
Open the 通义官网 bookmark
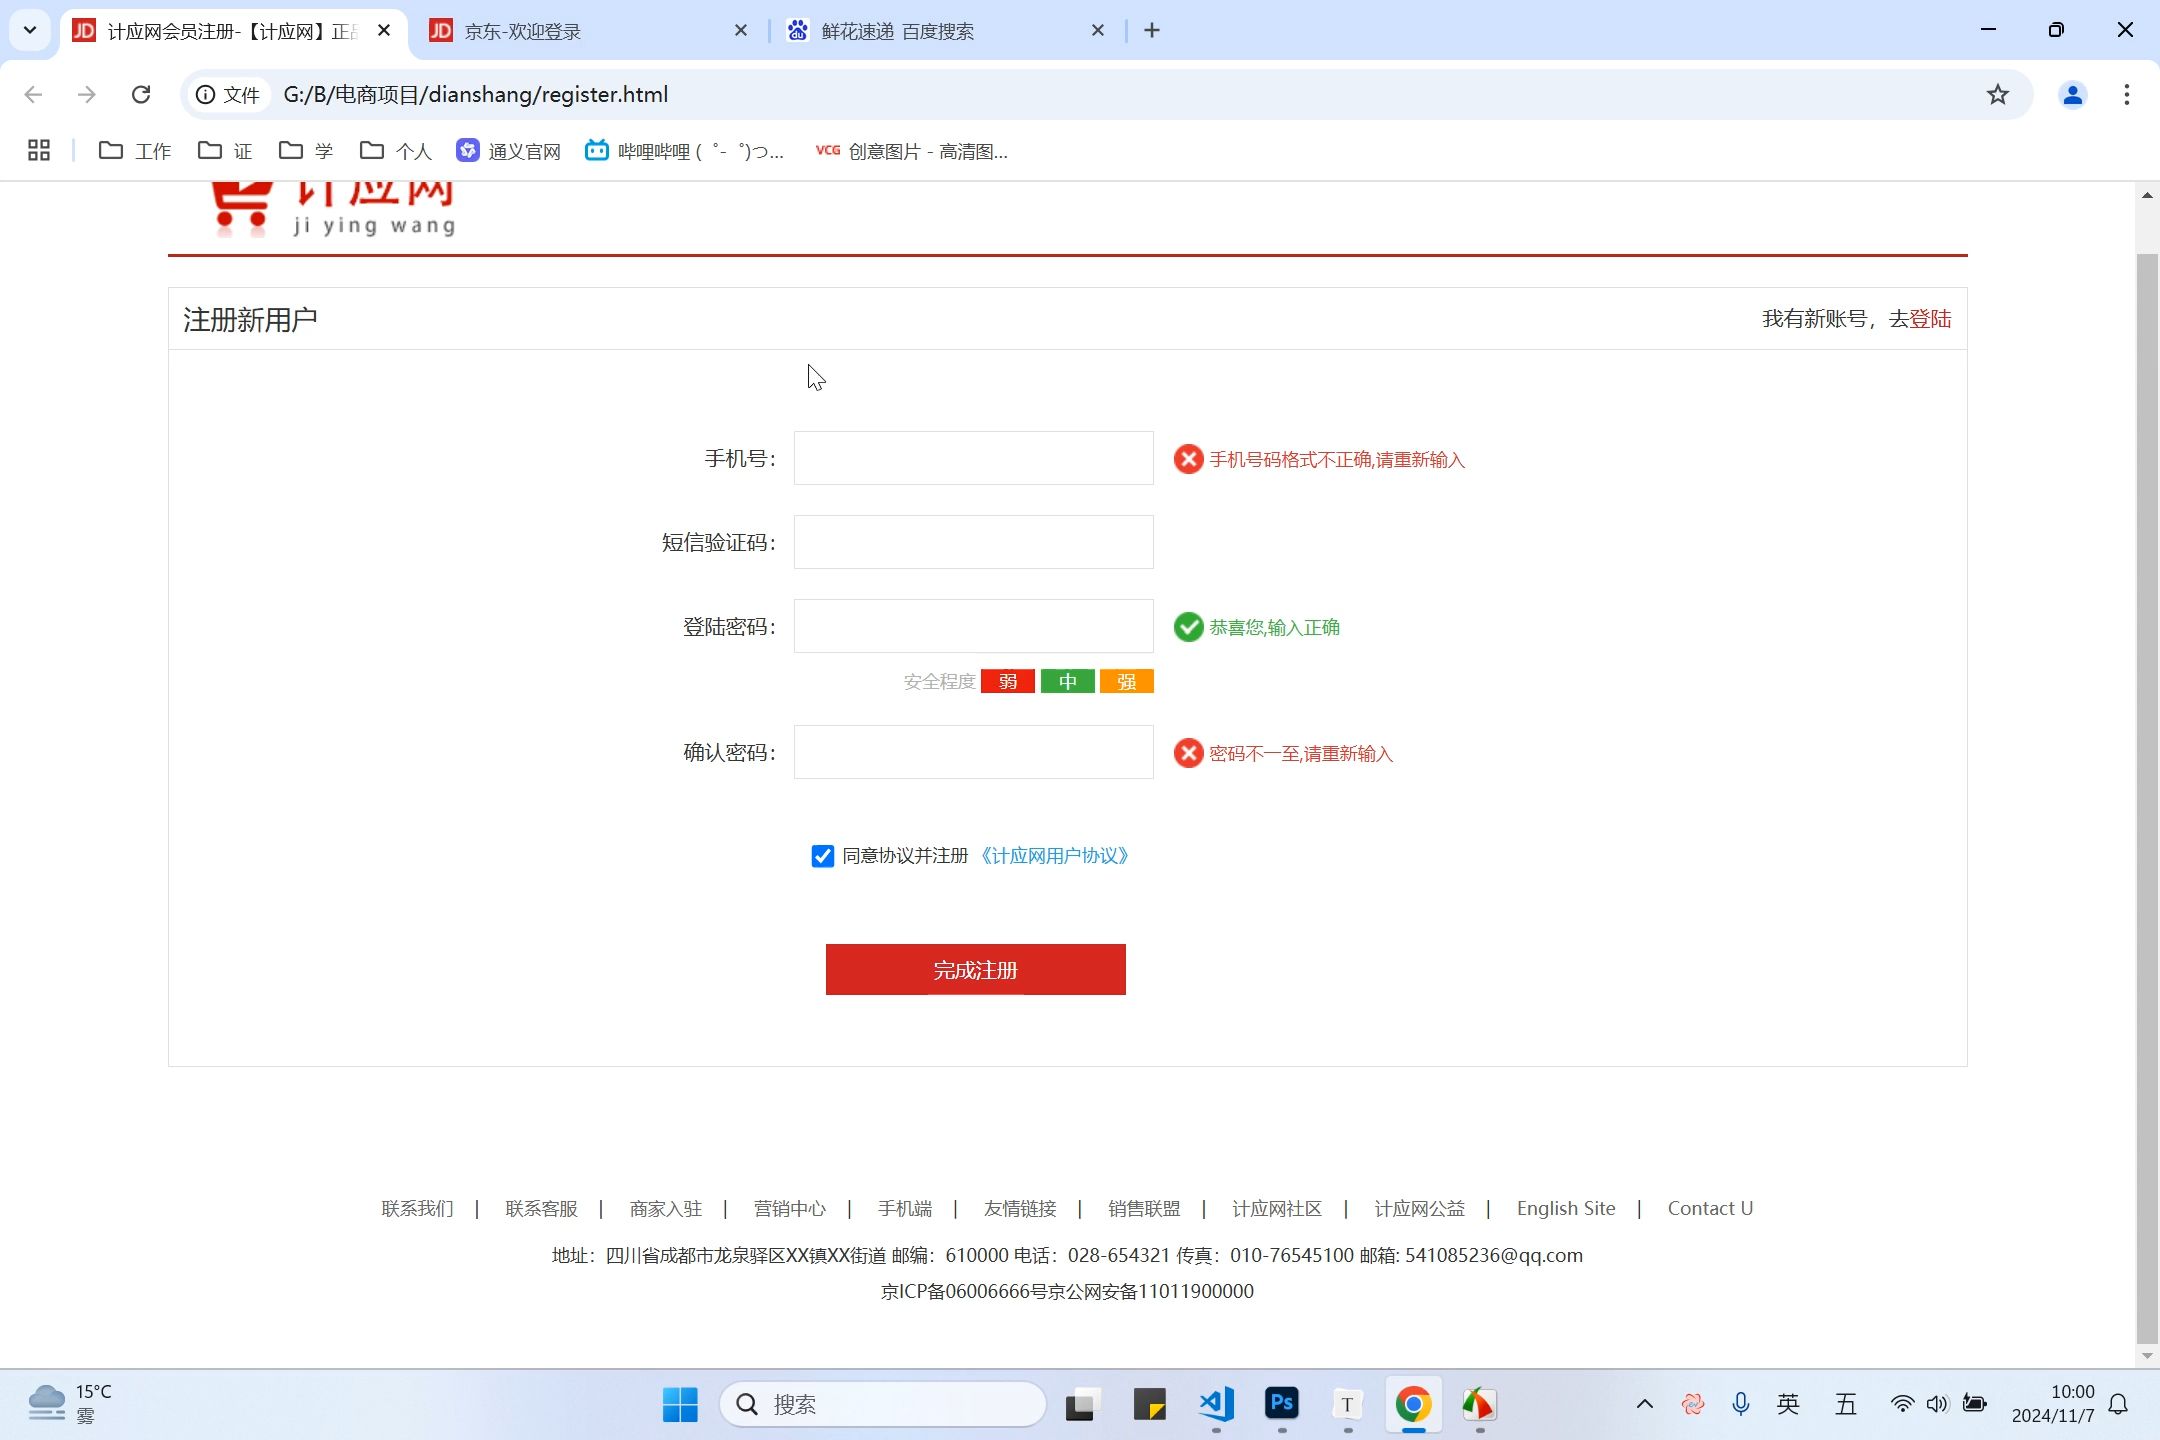click(509, 151)
